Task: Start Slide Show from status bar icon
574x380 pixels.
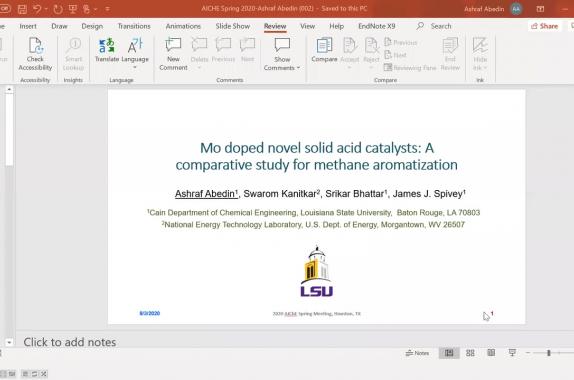Action: click(x=512, y=353)
